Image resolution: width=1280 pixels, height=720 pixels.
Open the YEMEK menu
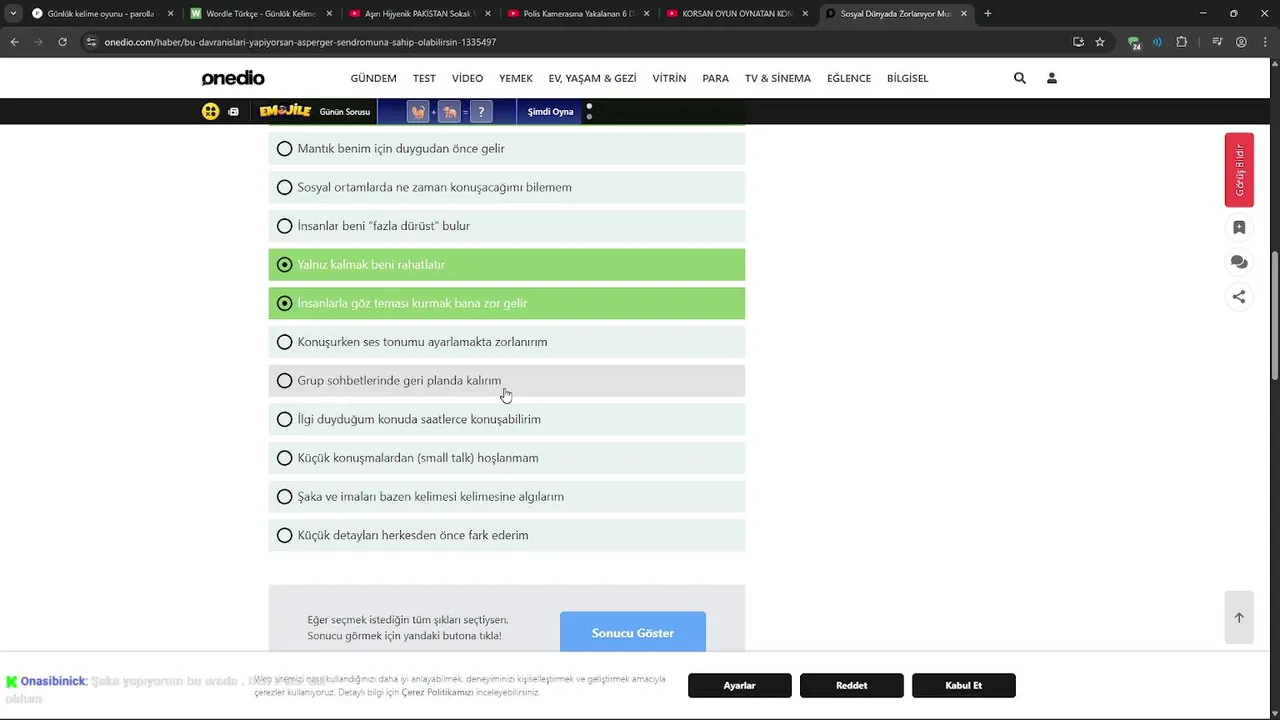click(x=516, y=78)
